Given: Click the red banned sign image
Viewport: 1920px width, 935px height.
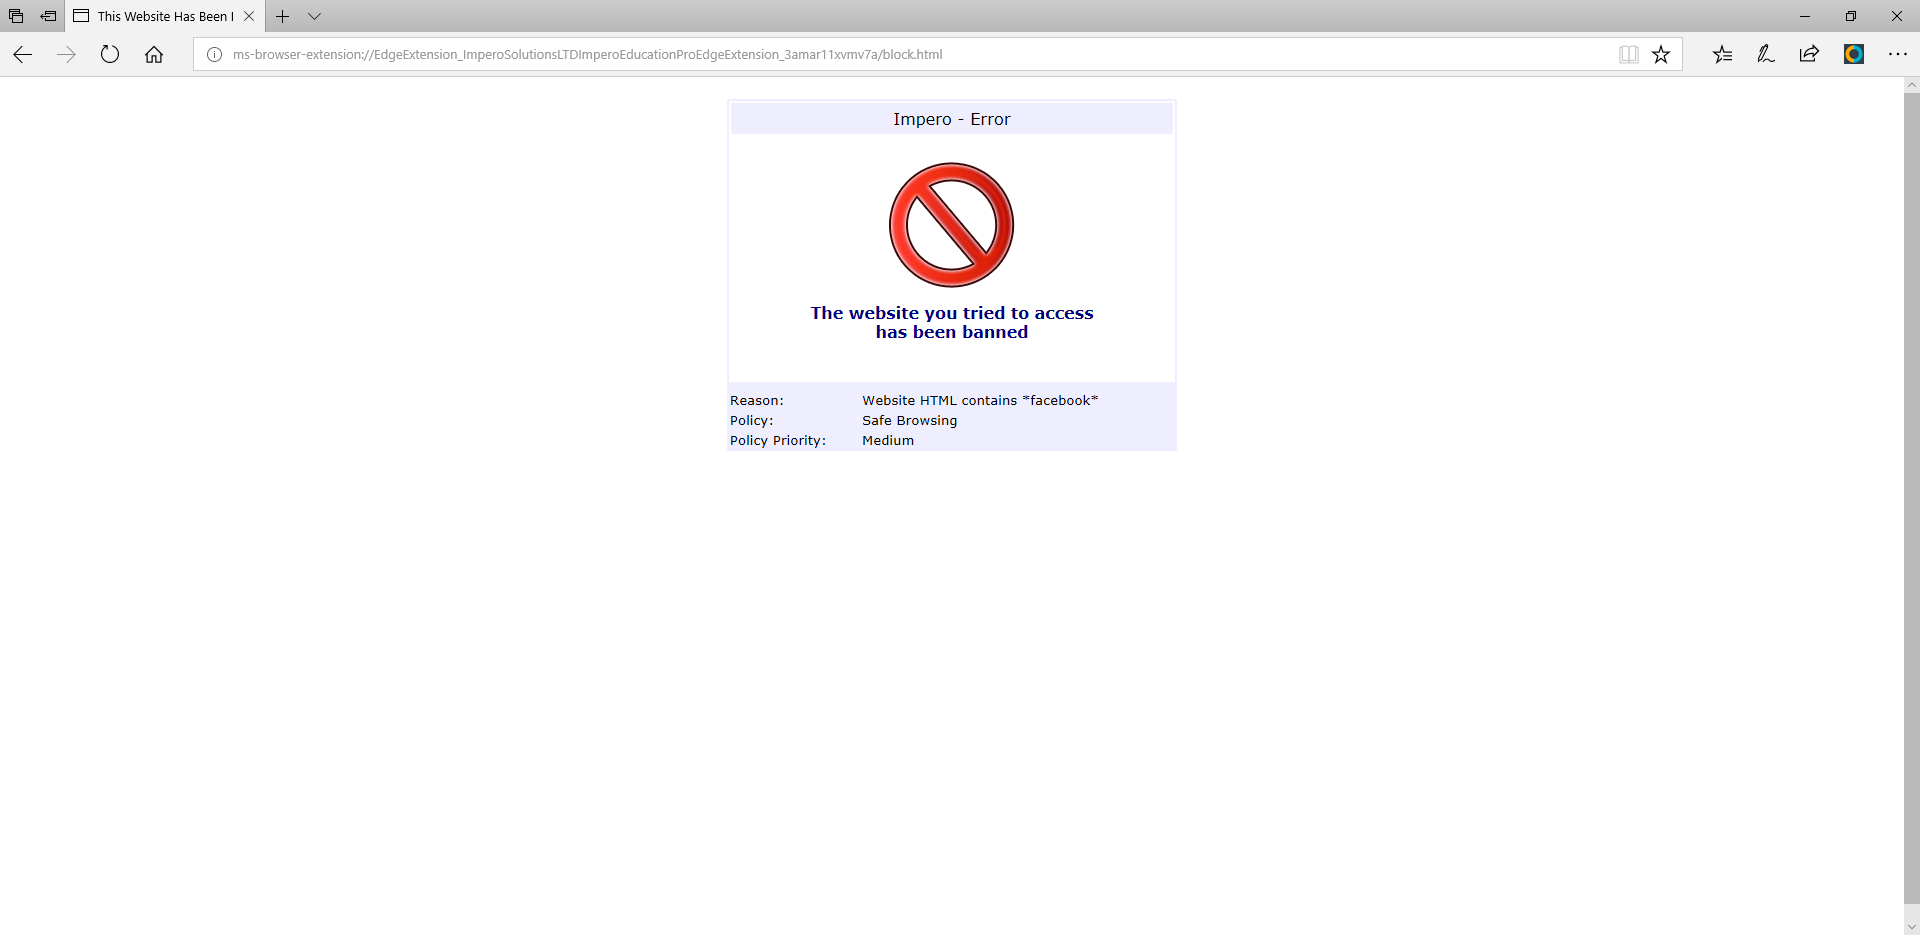Looking at the screenshot, I should point(951,225).
